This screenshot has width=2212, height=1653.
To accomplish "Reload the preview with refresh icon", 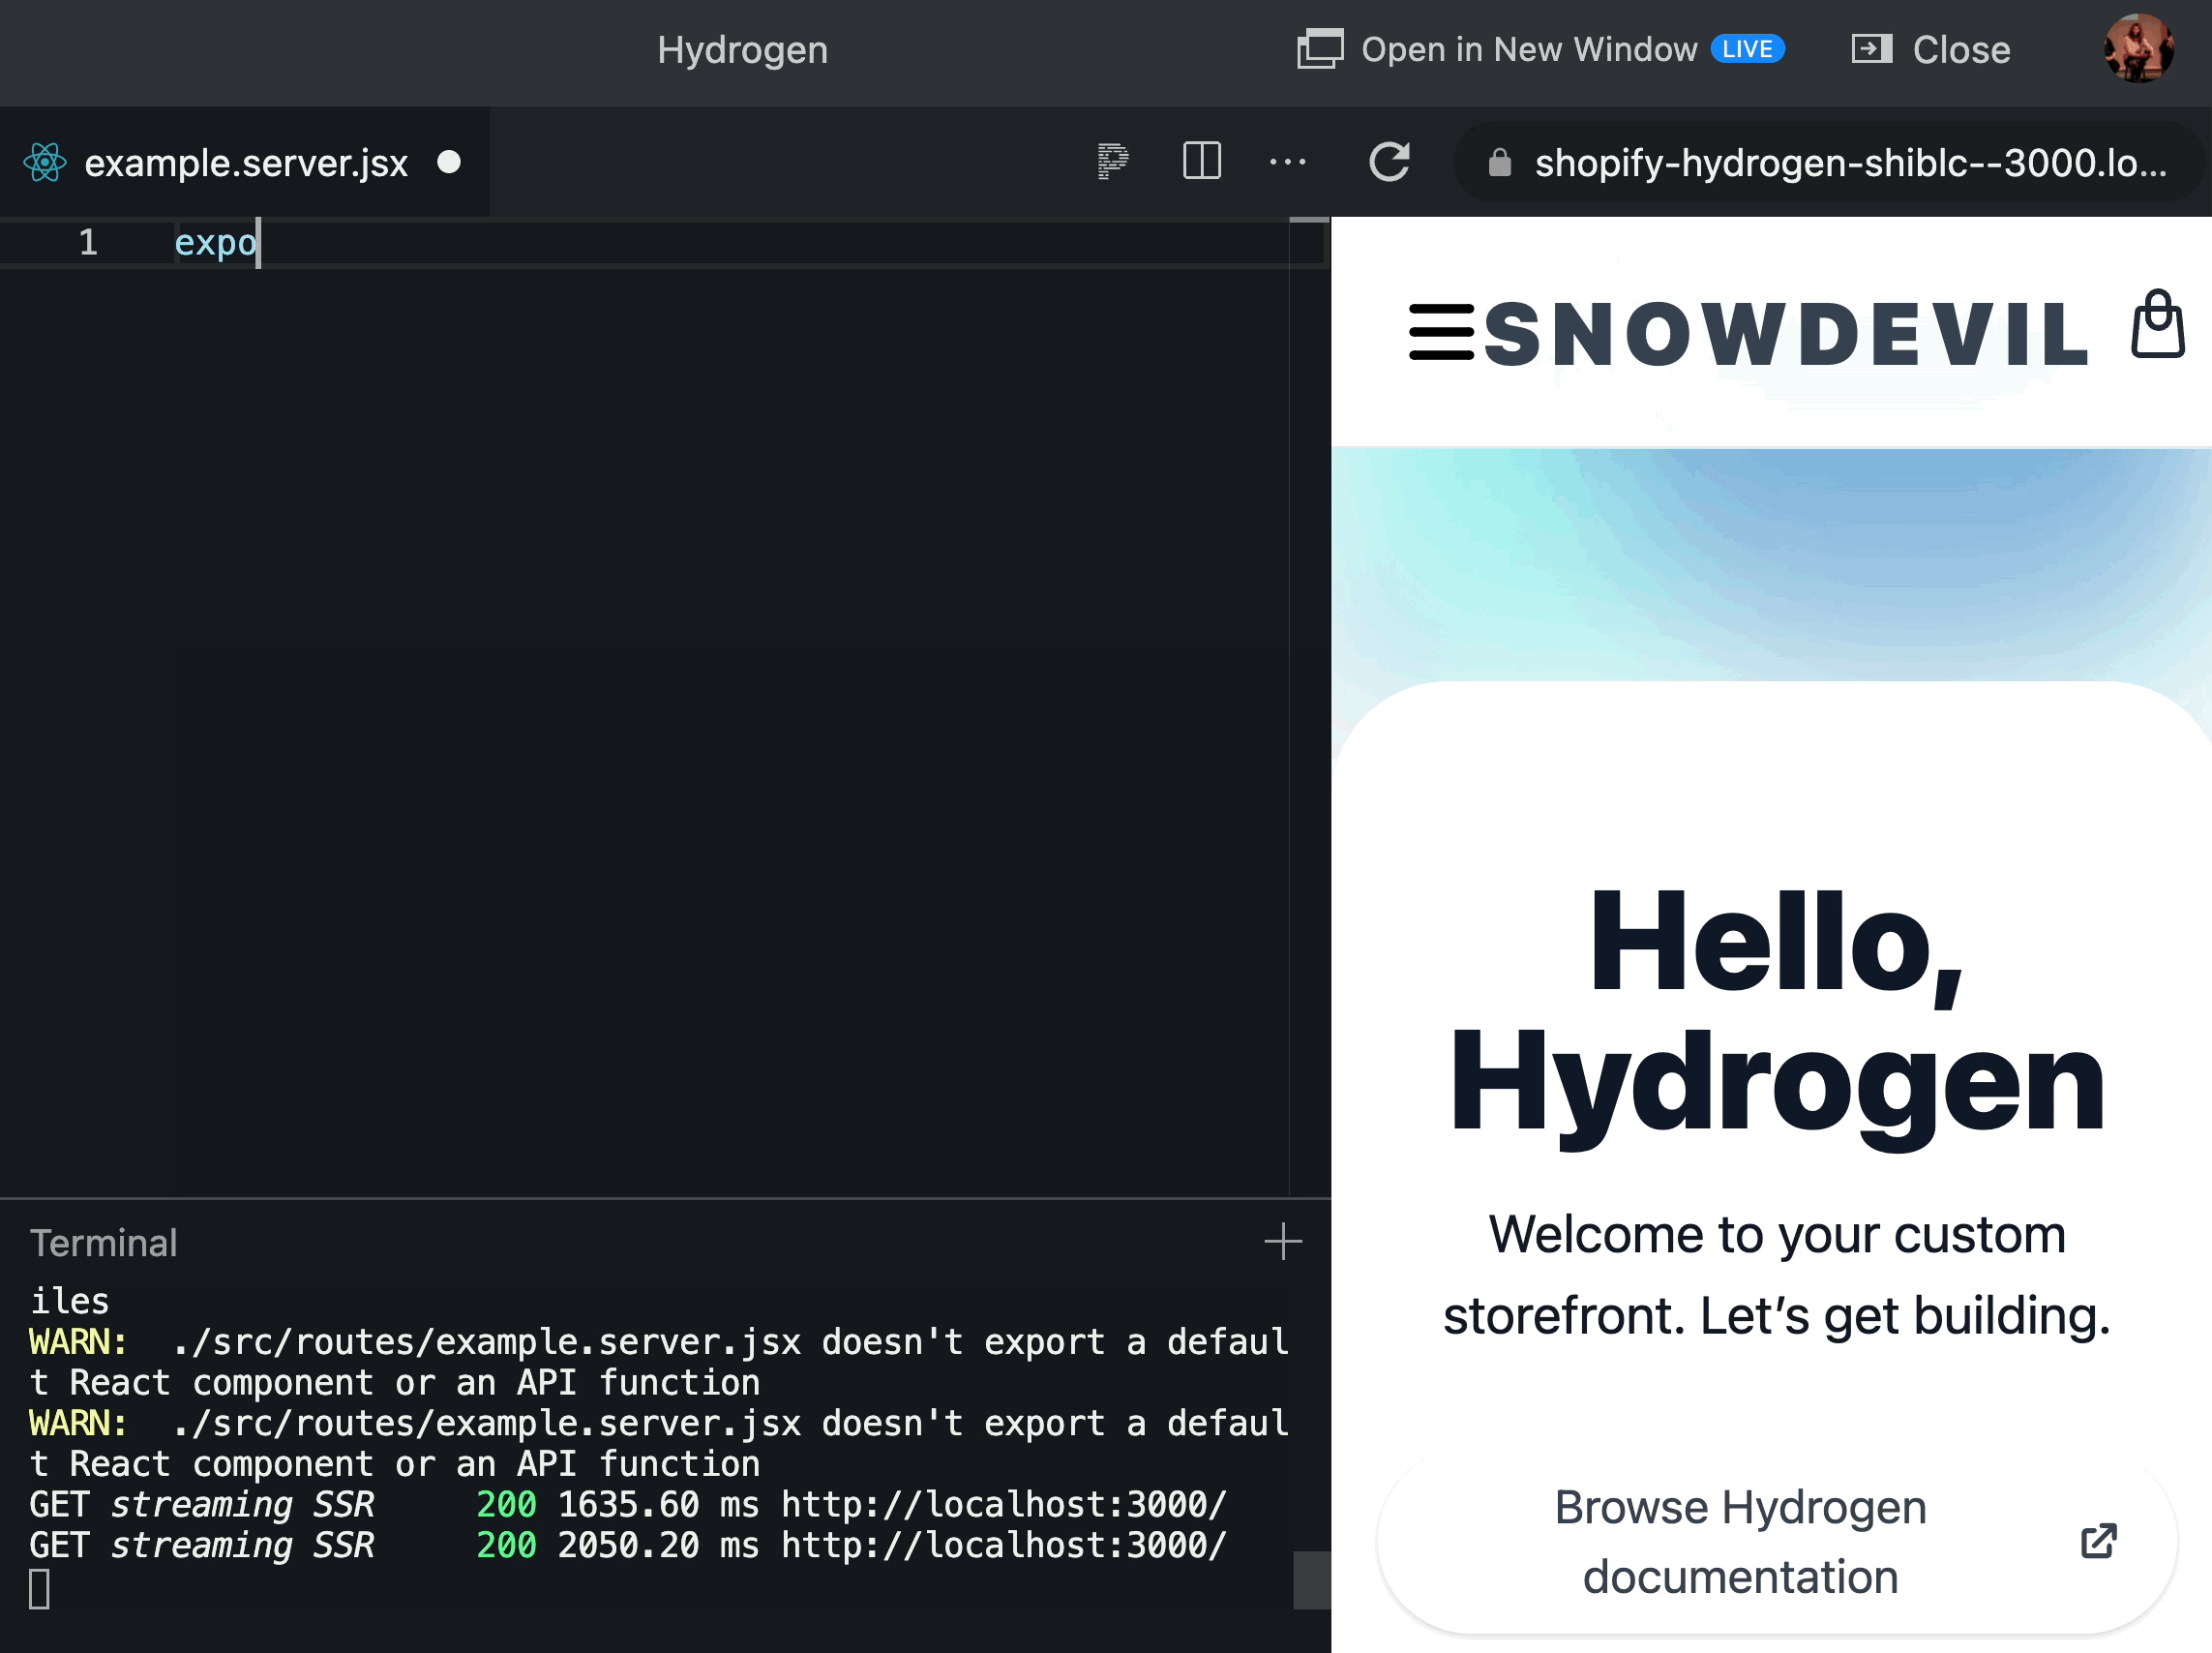I will coord(1389,161).
